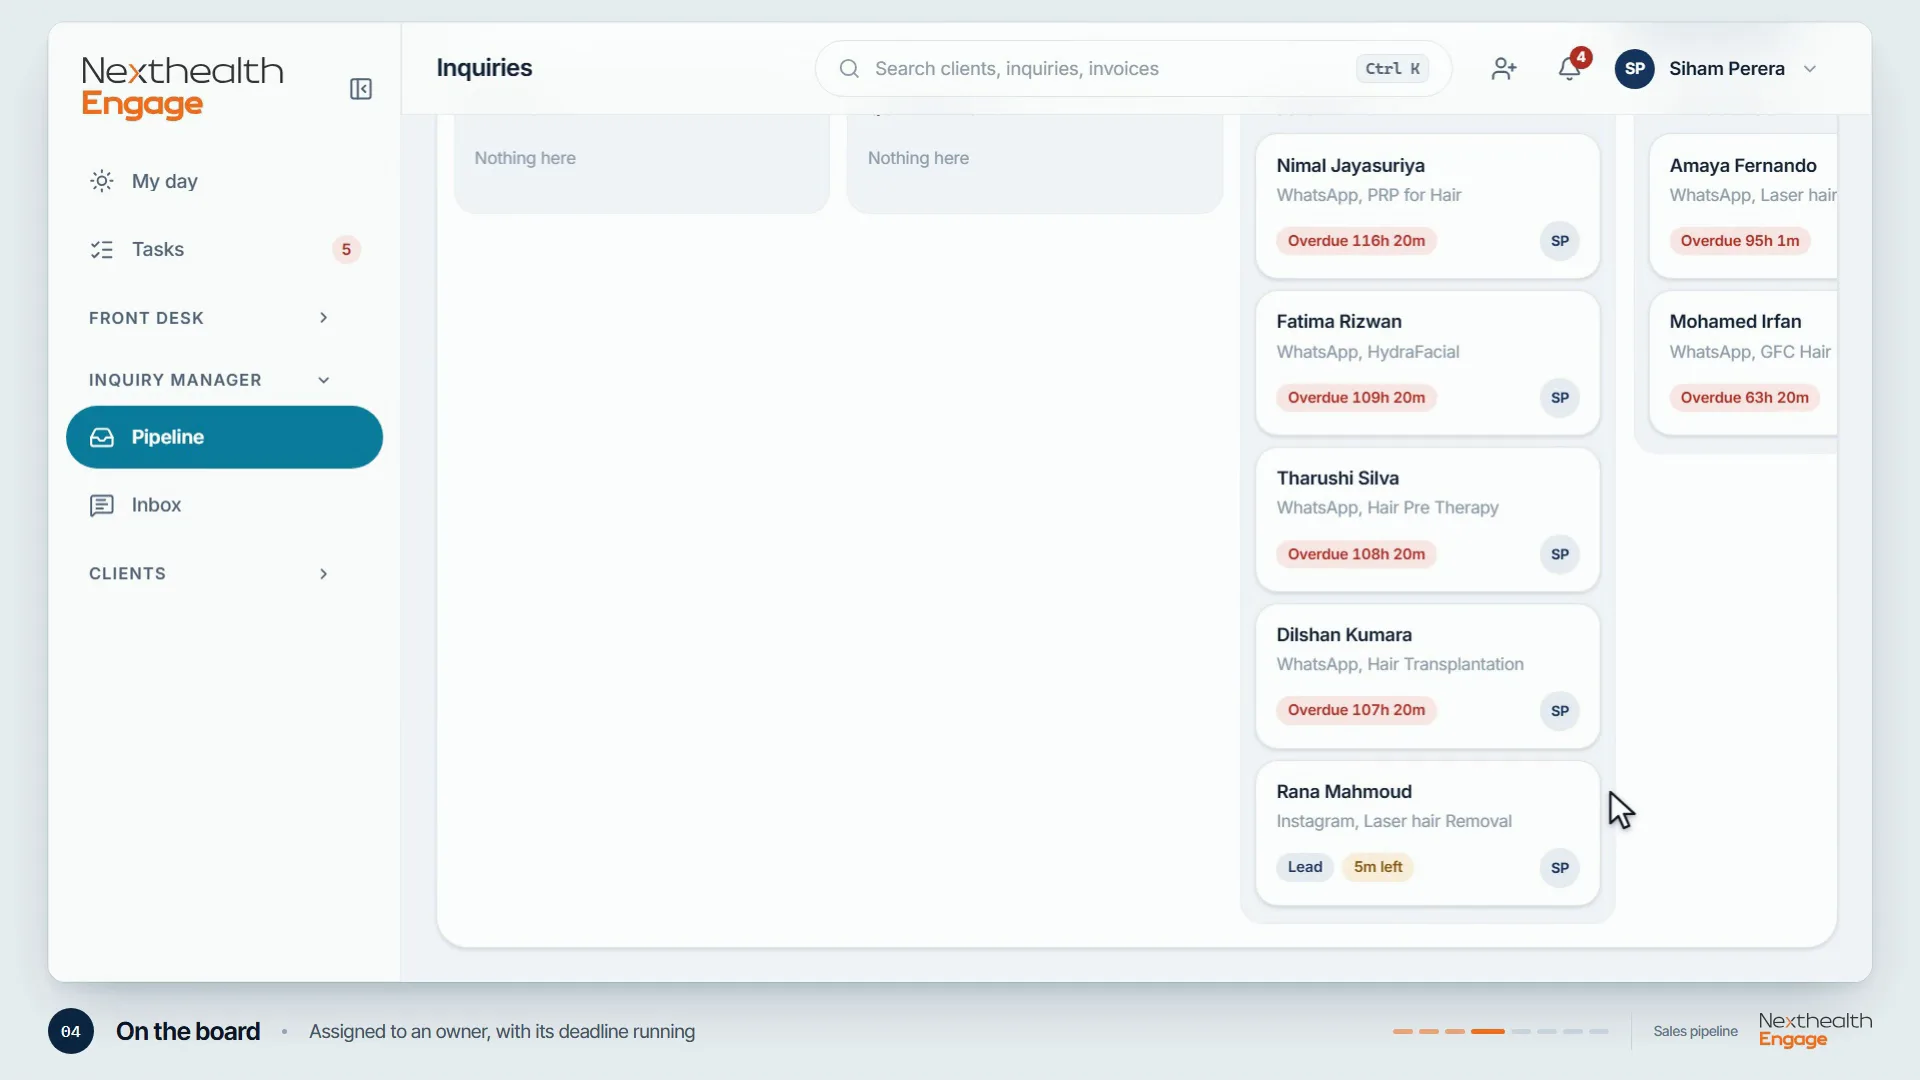Click 'WhatsApp, PRP for Hair' text
Viewport: 1920px width, 1080px height.
point(1368,195)
